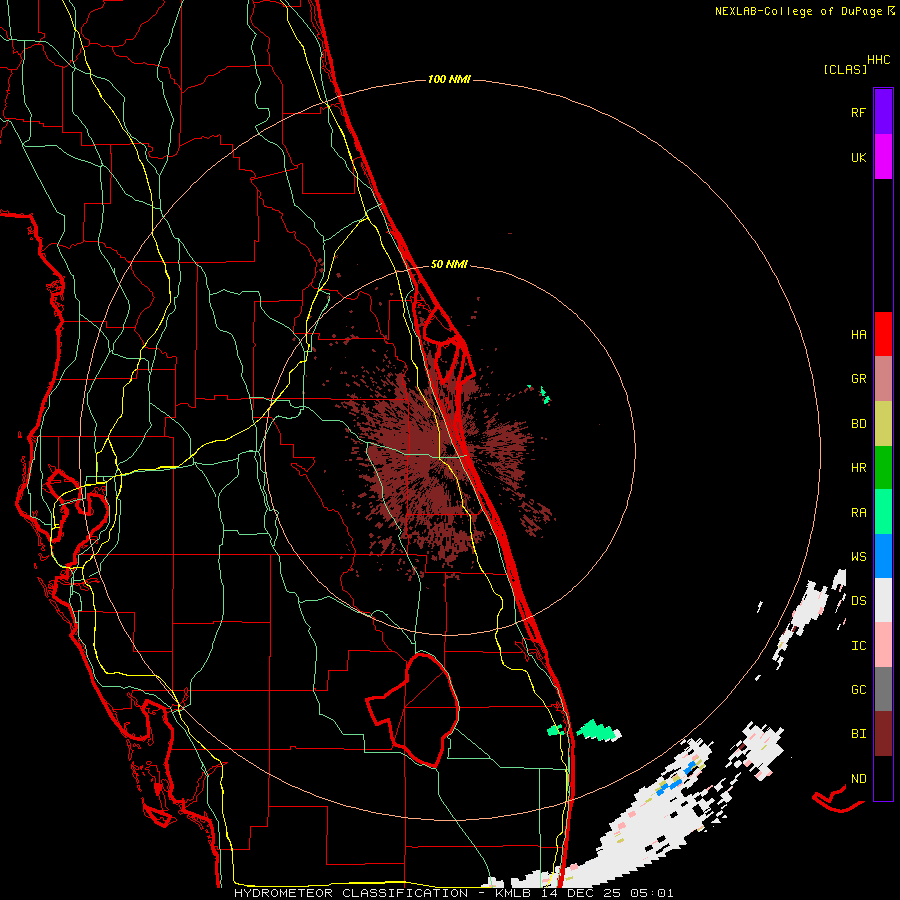Click the BI legend label

click(858, 734)
